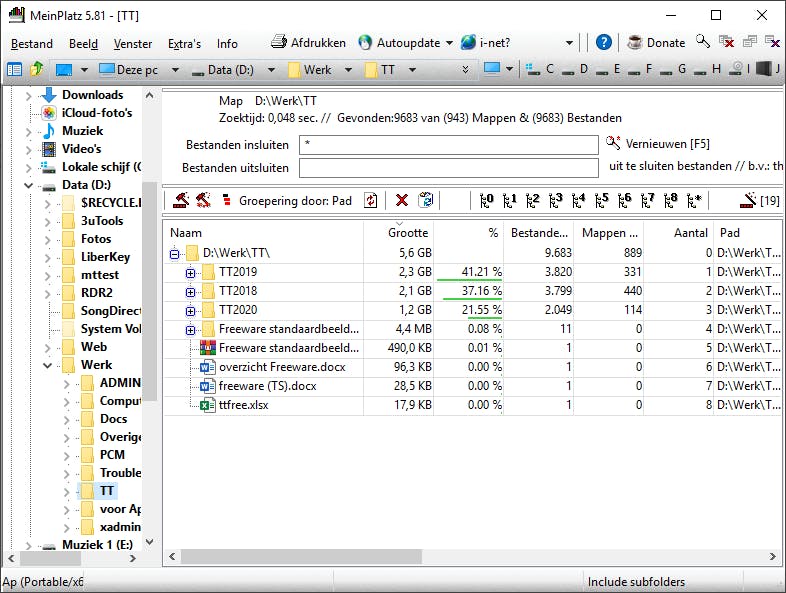
Task: Open dropdown arrow right of i-net?
Action: pos(569,43)
